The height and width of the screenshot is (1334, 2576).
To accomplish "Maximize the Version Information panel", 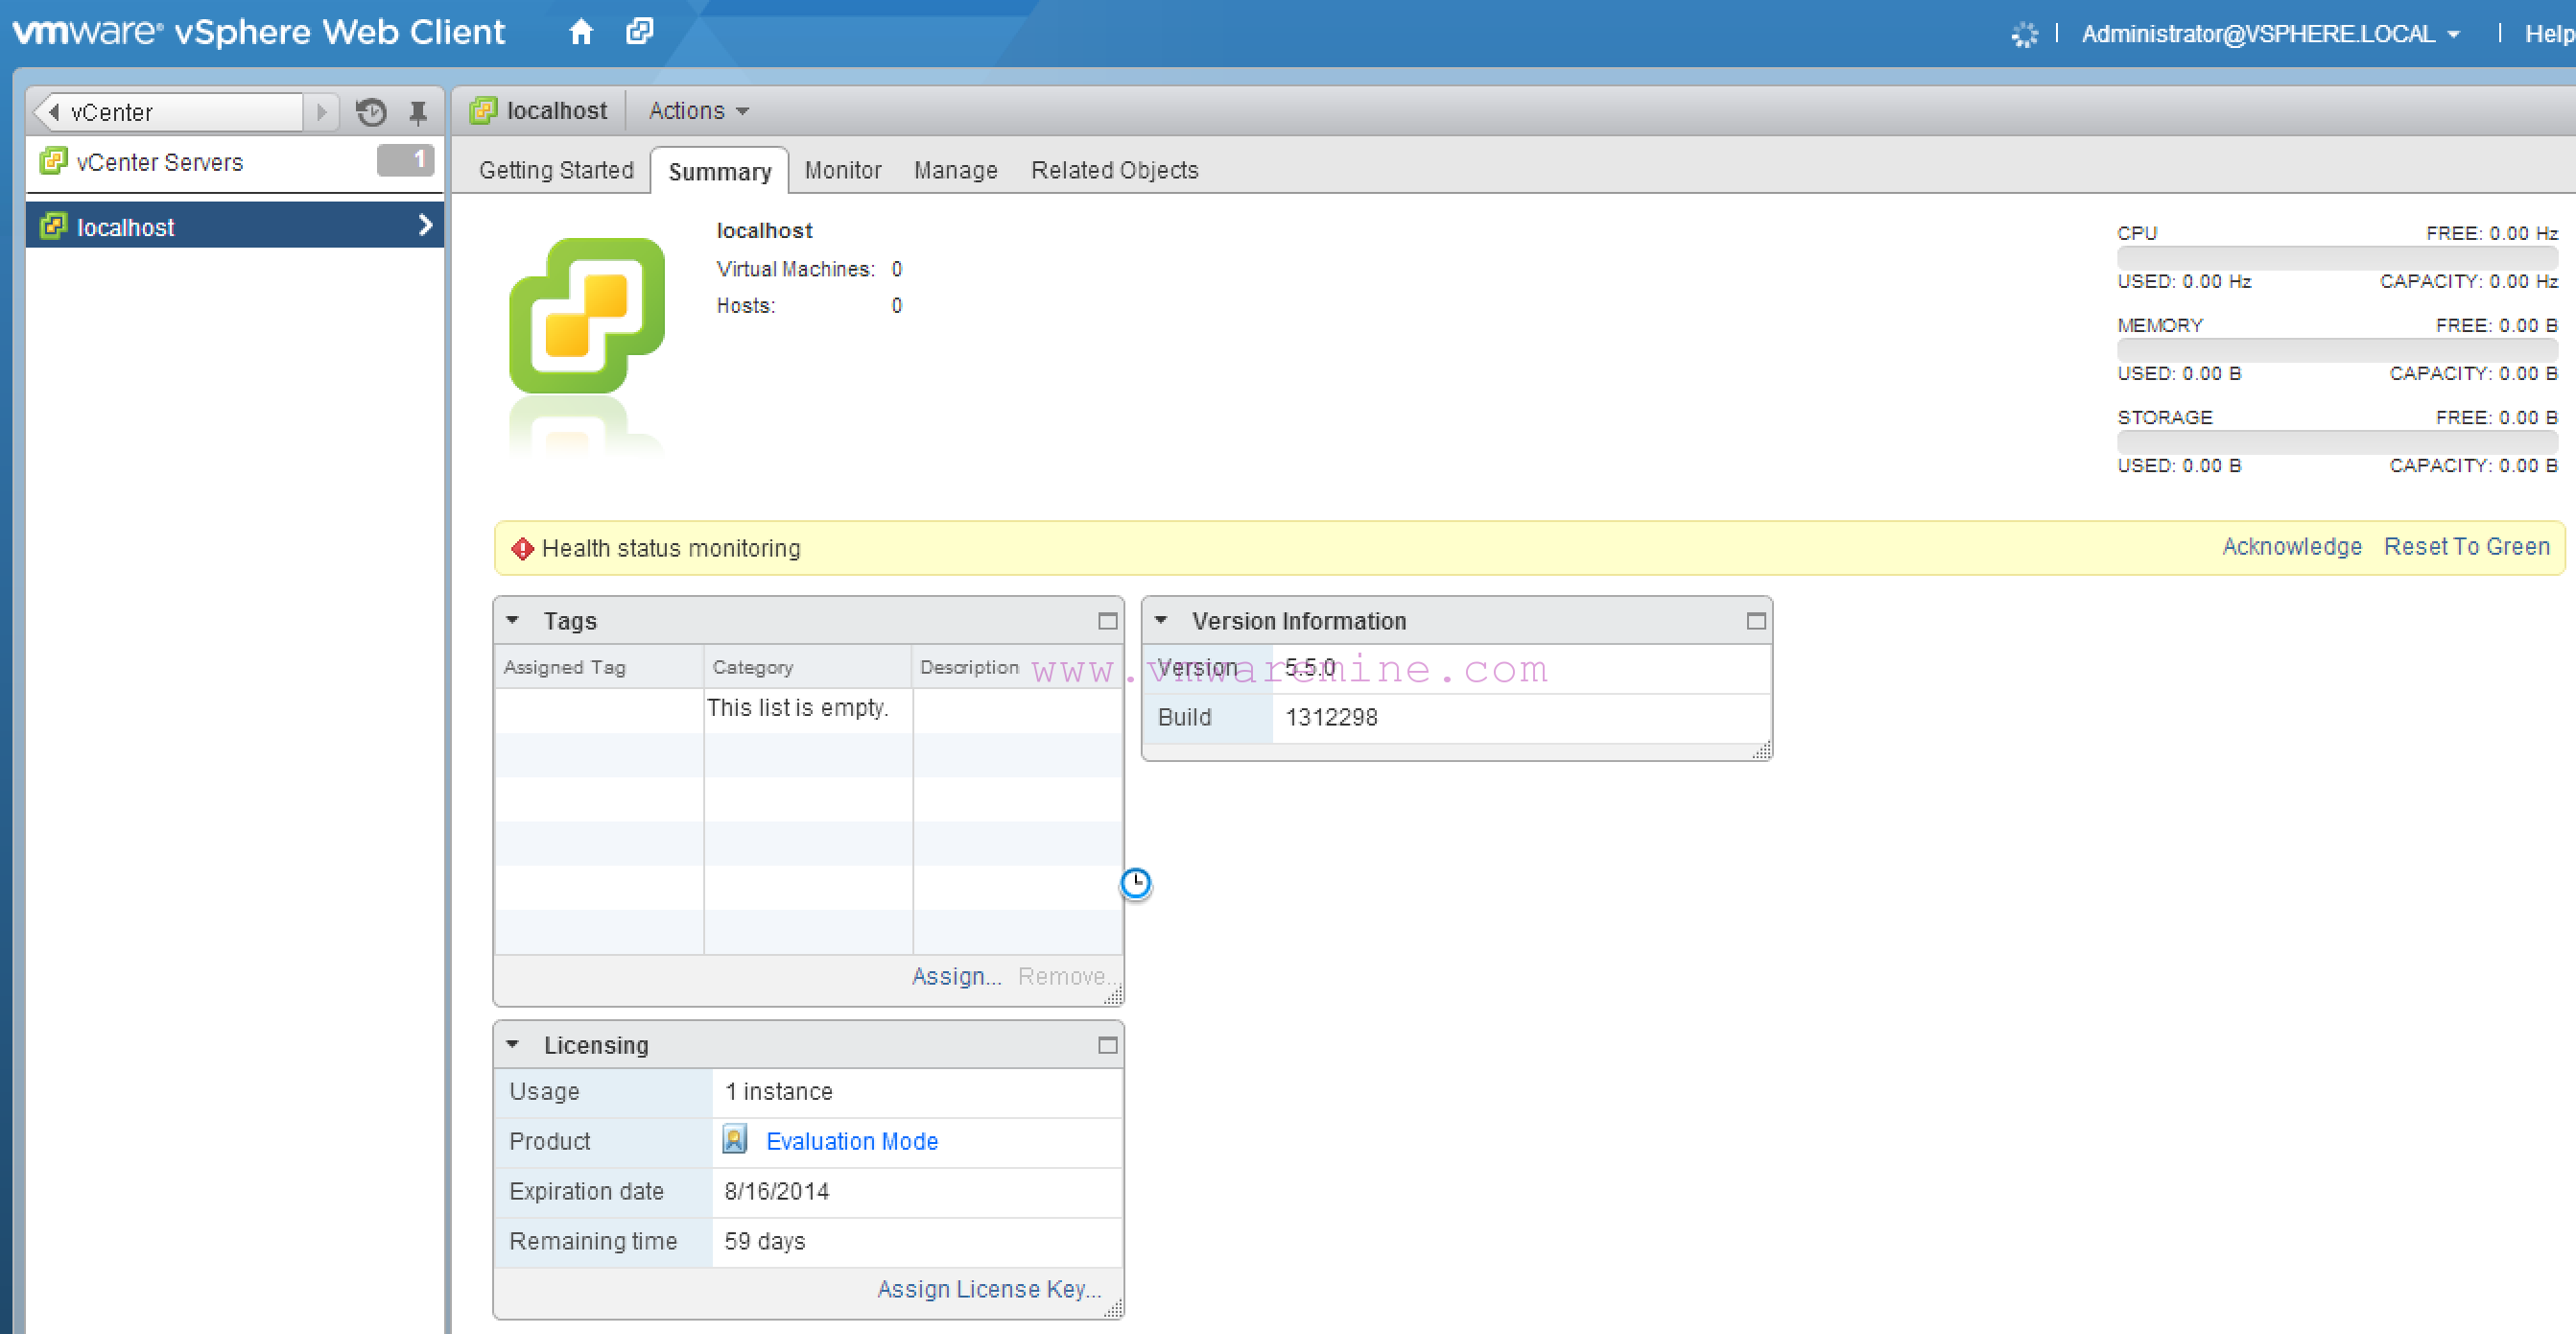I will tap(1755, 621).
